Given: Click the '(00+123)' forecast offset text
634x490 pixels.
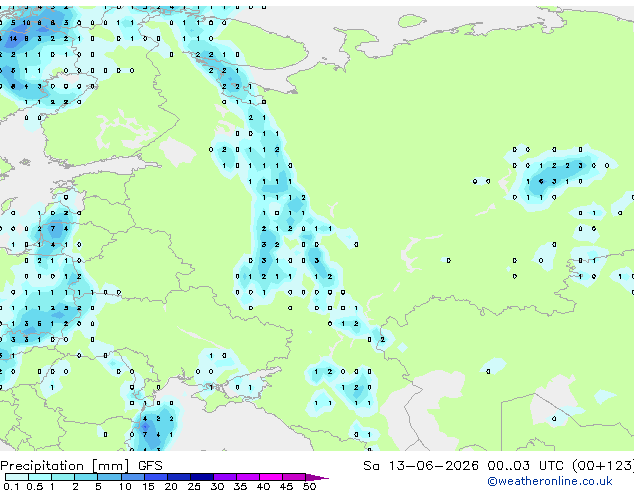Looking at the screenshot, I should click(x=603, y=465).
